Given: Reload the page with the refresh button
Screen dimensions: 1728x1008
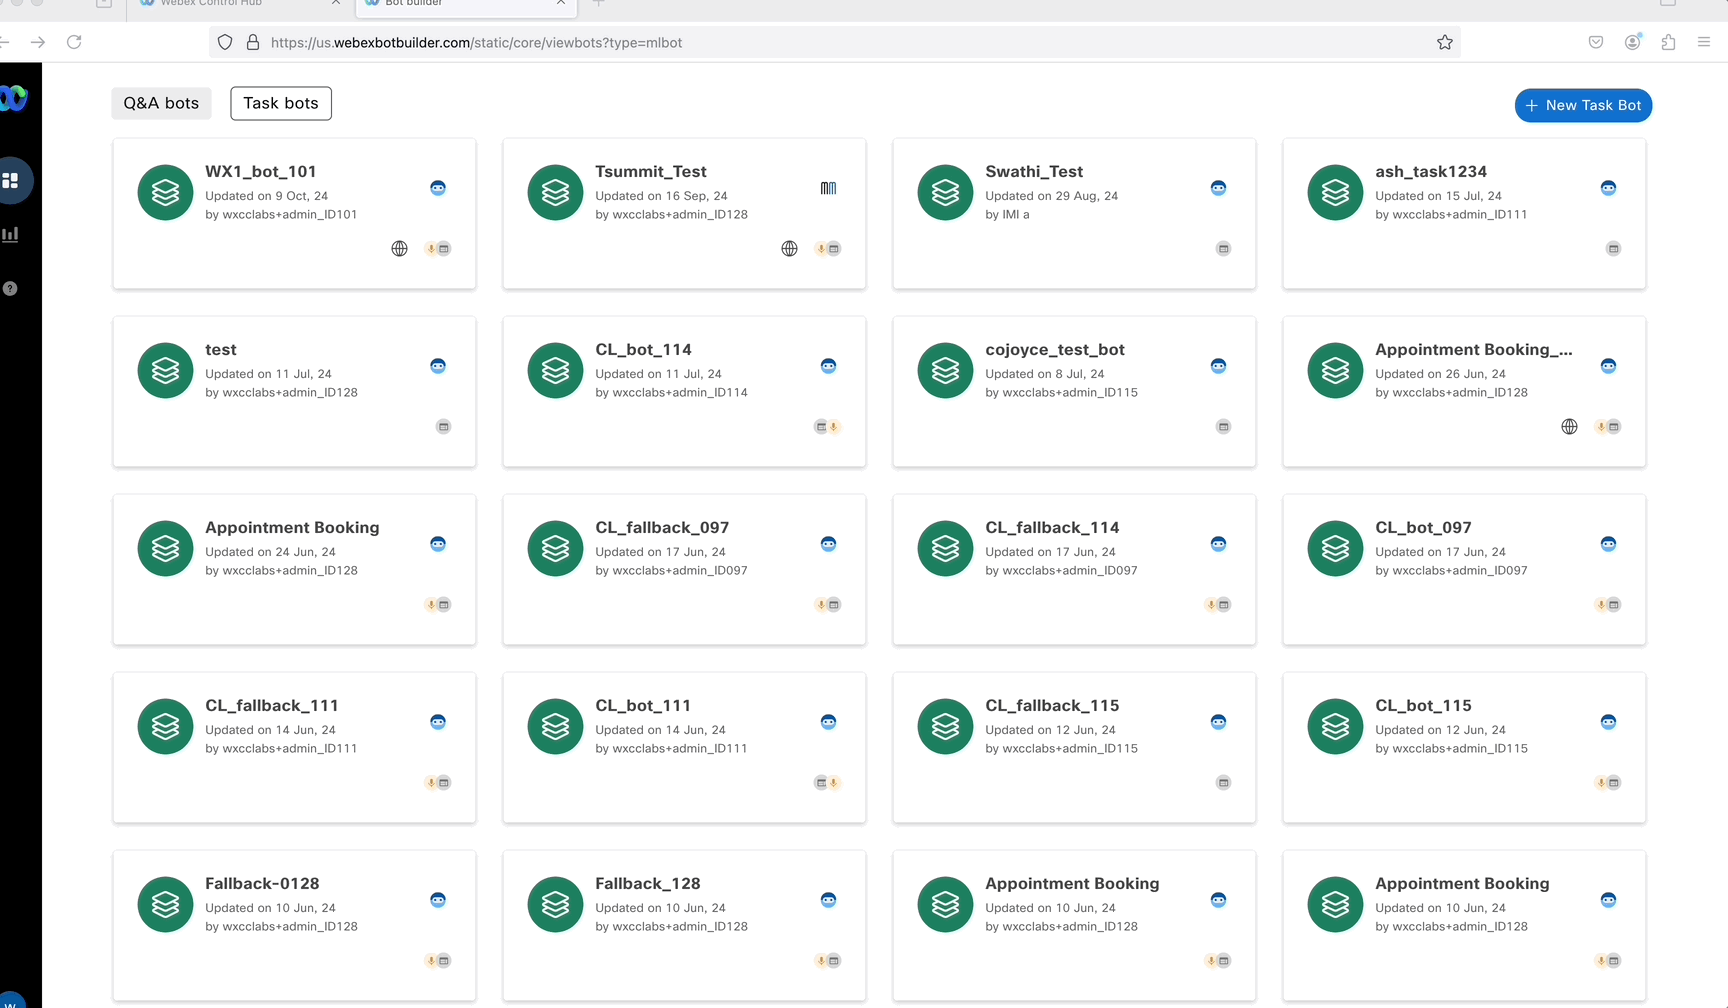Looking at the screenshot, I should point(74,42).
